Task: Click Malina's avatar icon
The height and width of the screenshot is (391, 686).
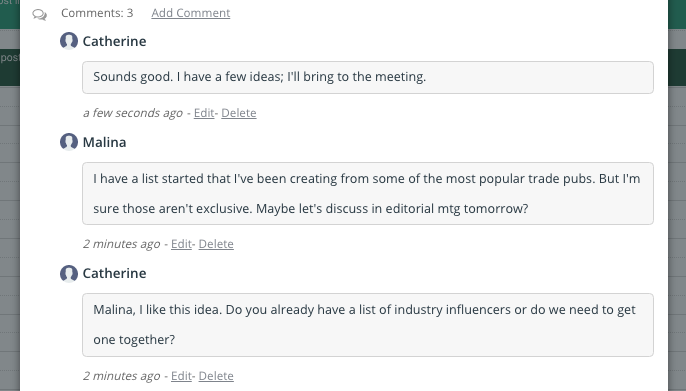Action: pos(69,142)
